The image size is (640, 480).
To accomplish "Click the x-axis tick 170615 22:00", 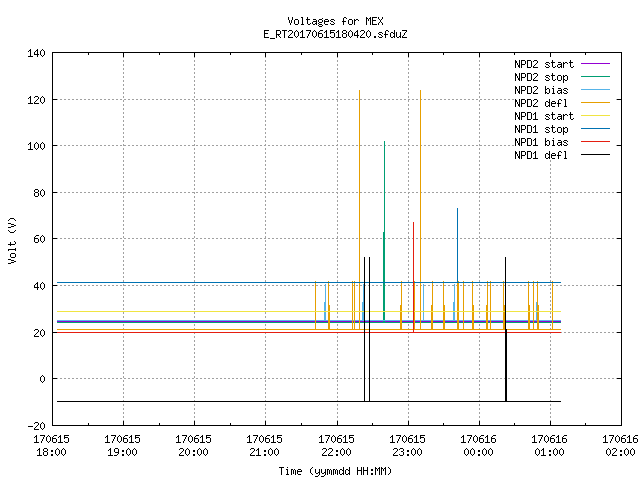I will click(336, 446).
